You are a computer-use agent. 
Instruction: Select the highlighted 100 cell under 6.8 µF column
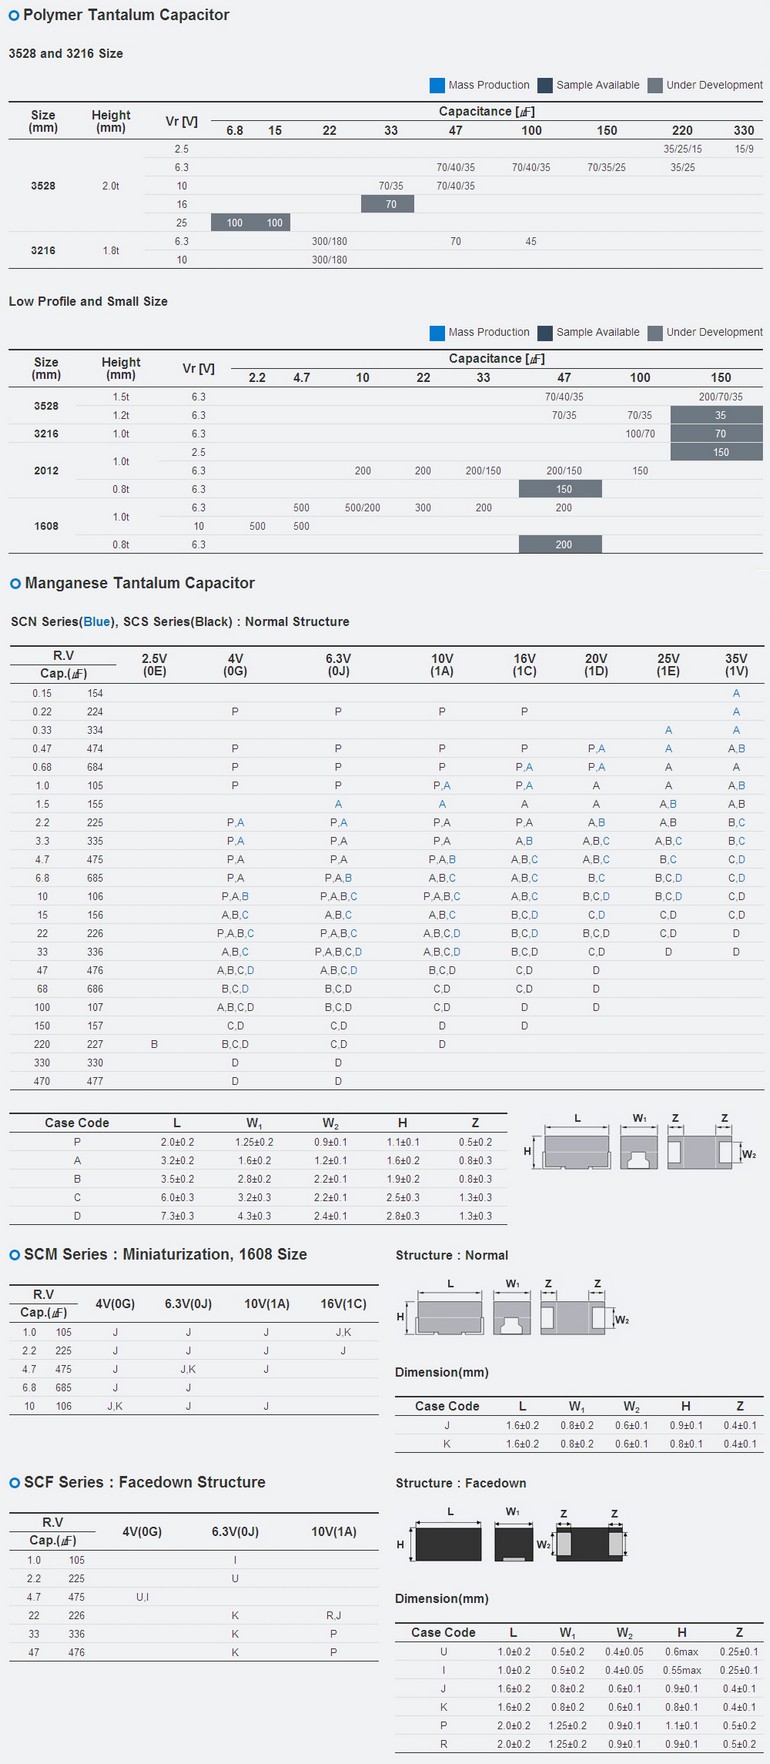234,223
